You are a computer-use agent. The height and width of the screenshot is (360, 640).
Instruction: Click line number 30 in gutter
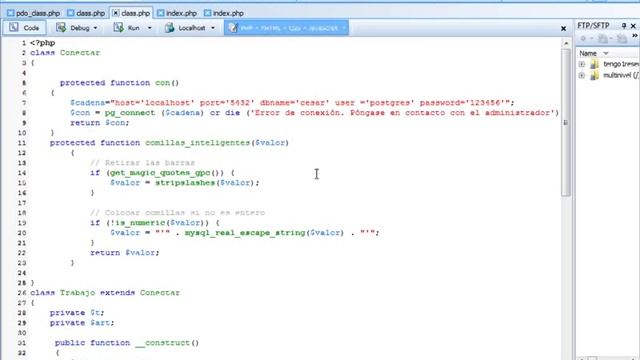[x=22, y=333]
